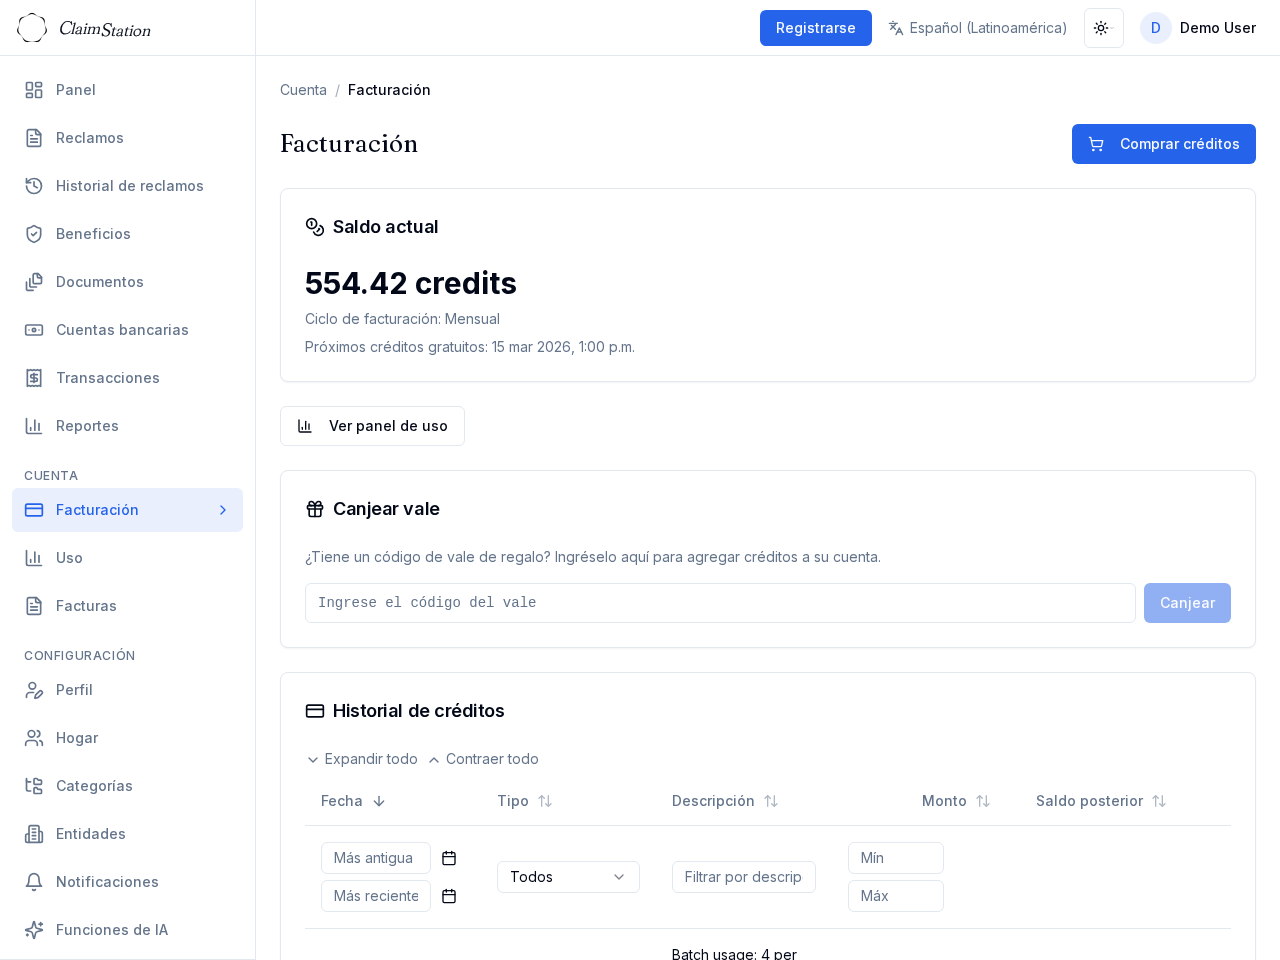Collapse all rows with Contraer todo
The image size is (1280, 960).
tap(483, 759)
